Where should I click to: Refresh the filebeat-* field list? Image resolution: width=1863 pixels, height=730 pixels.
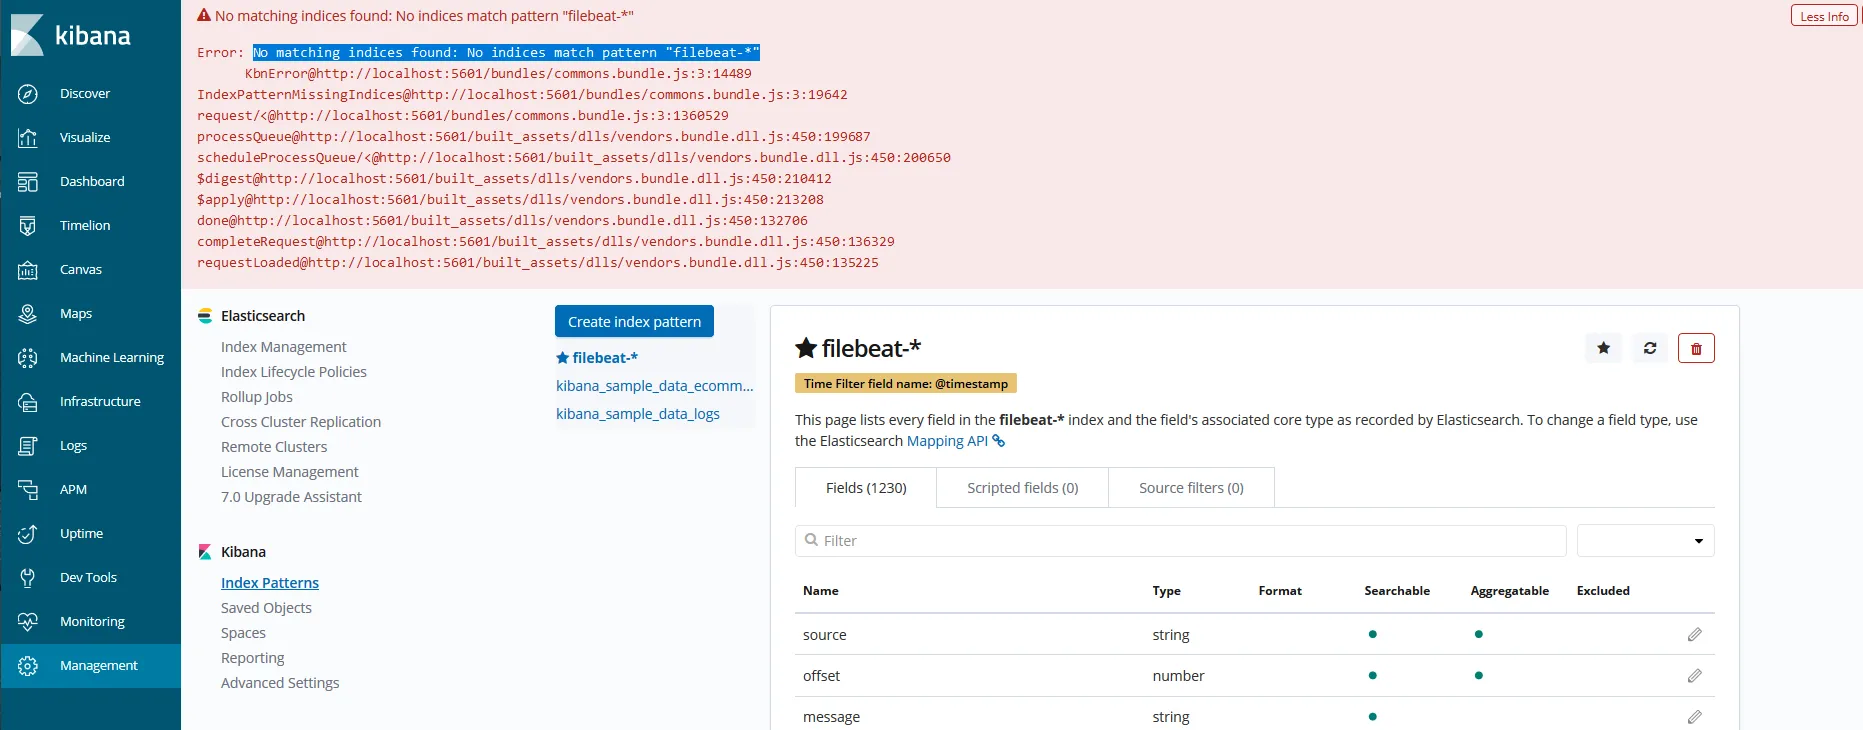1650,348
